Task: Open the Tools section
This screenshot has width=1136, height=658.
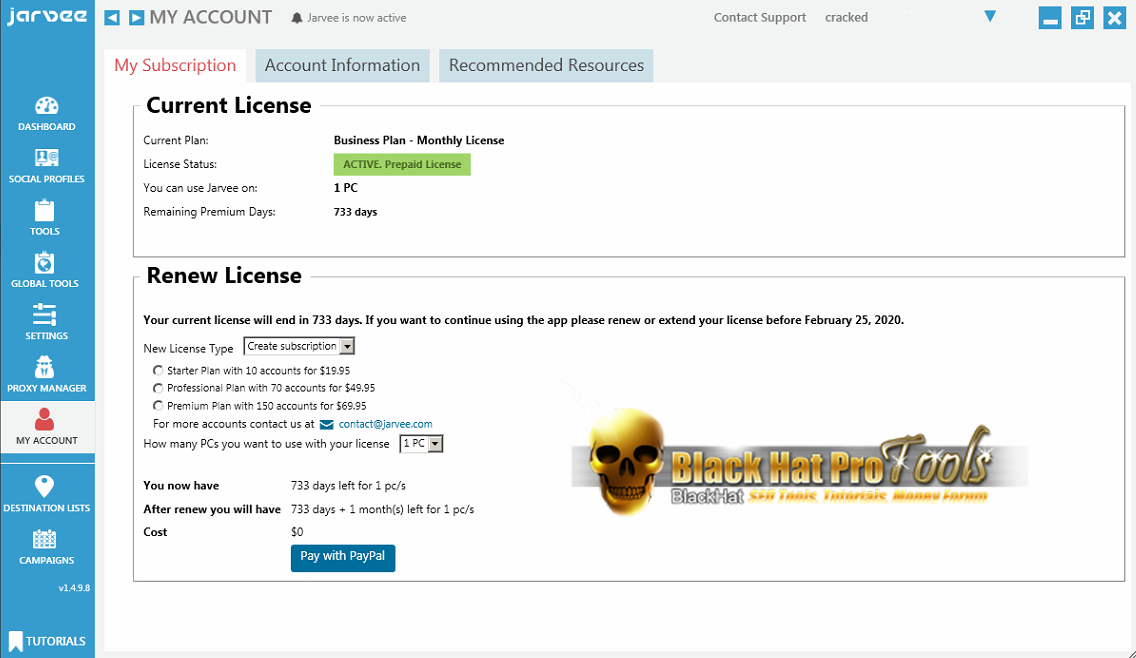Action: click(x=45, y=218)
